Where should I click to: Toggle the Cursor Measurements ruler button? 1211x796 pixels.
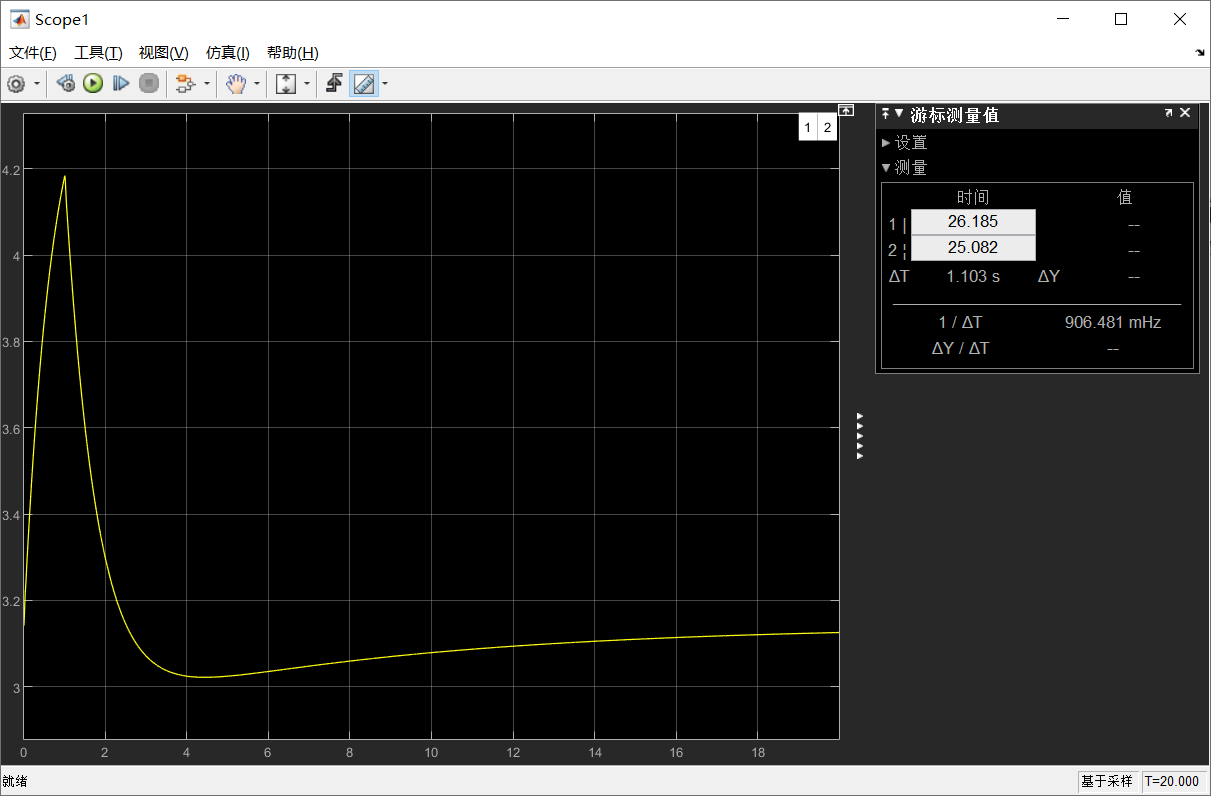pos(363,84)
